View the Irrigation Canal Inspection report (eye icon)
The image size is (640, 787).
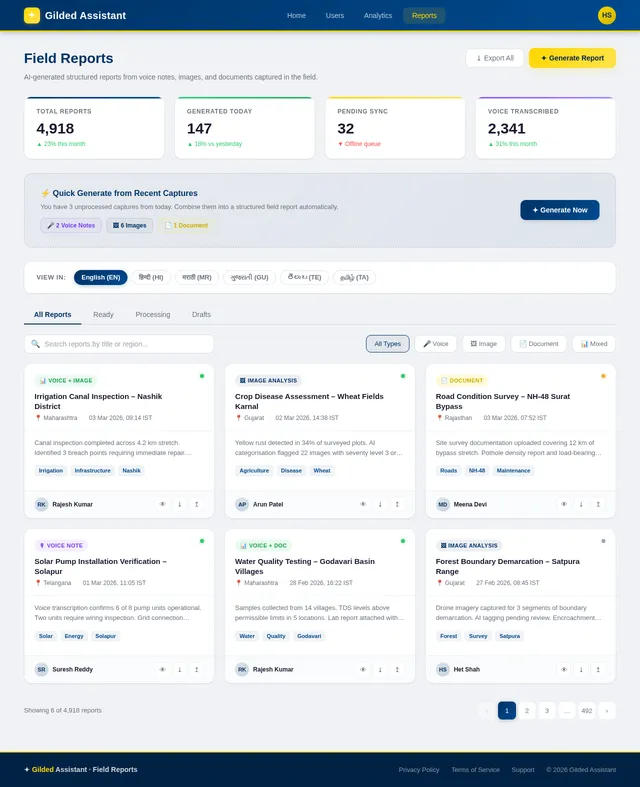point(163,504)
